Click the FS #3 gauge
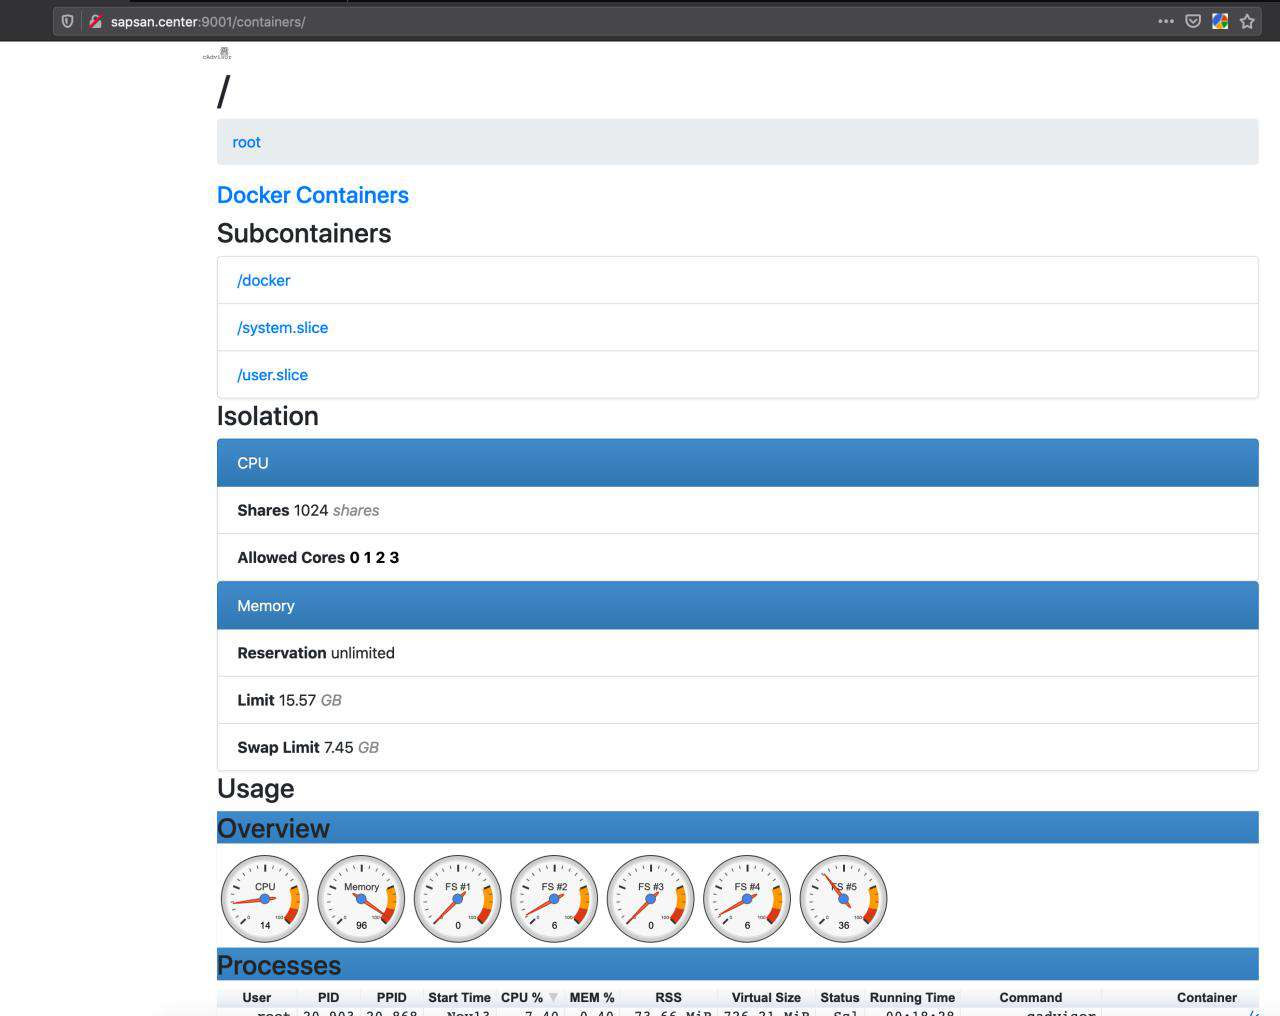This screenshot has height=1016, width=1280. (651, 899)
